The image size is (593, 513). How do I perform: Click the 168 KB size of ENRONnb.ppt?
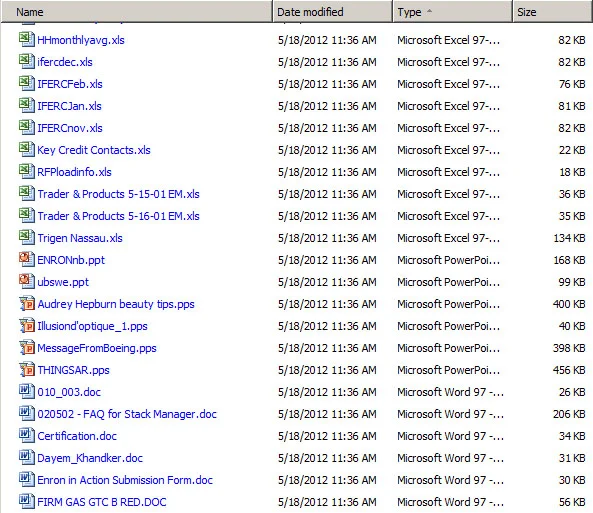pyautogui.click(x=569, y=260)
